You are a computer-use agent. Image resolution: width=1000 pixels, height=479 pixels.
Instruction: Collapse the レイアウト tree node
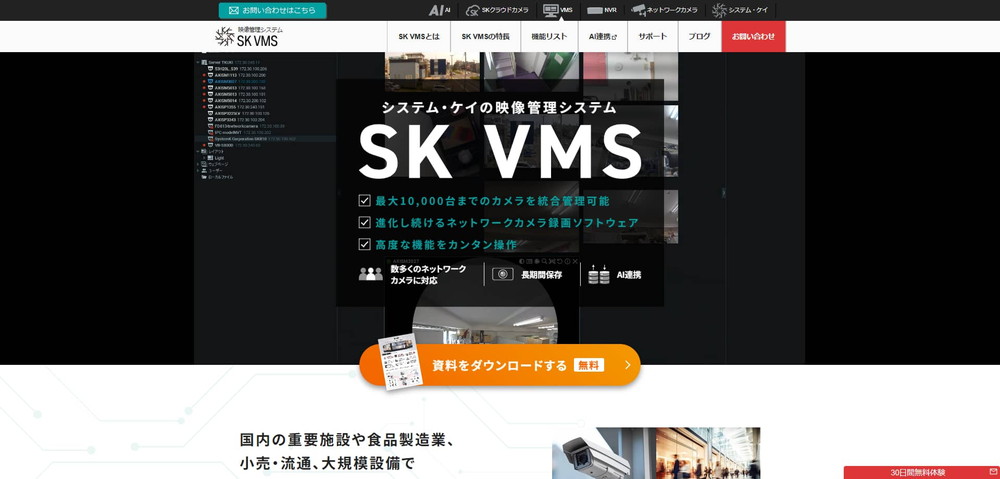198,151
